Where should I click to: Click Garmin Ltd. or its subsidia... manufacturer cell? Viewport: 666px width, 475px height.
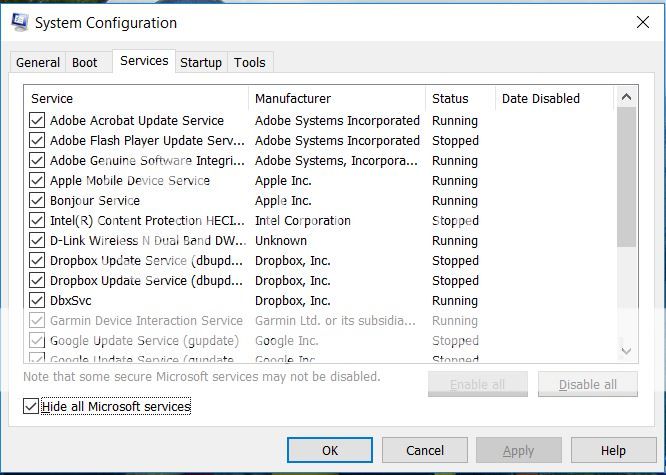click(x=336, y=320)
